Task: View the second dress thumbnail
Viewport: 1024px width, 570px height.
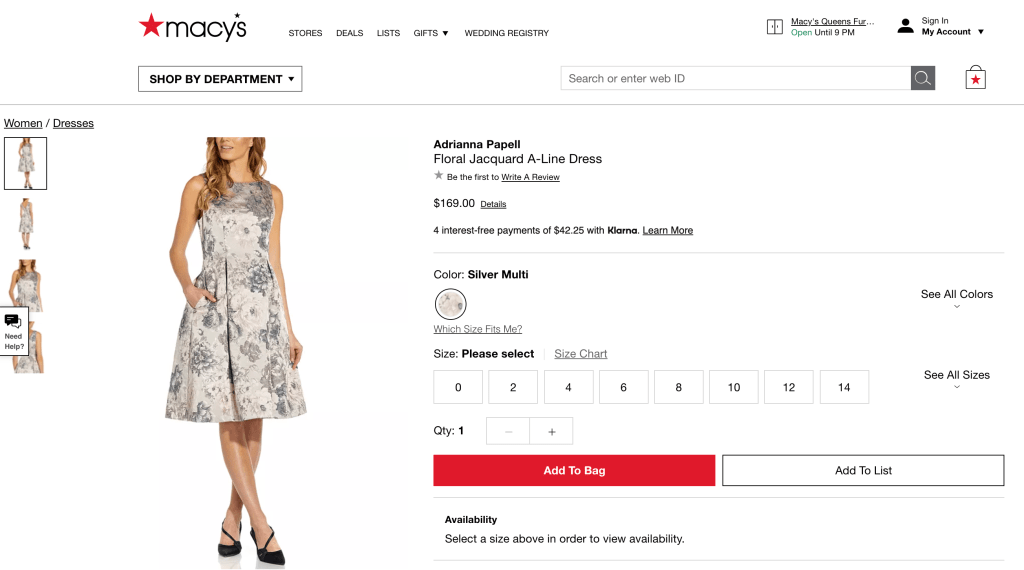Action: pyautogui.click(x=25, y=224)
